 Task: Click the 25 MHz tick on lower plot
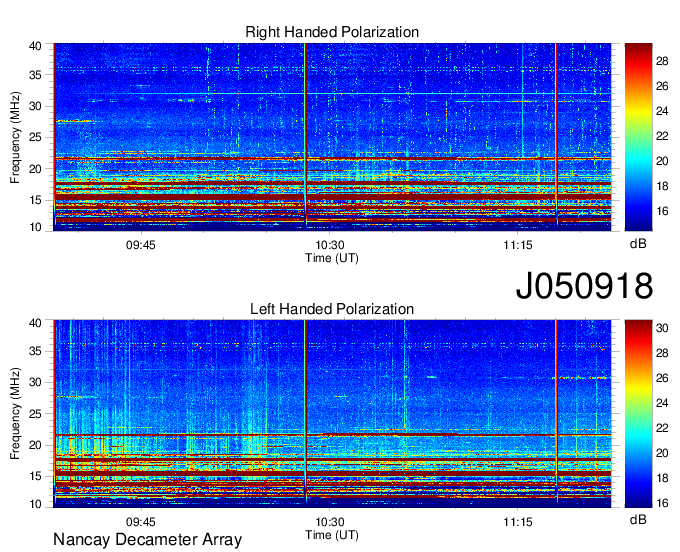tap(35, 414)
